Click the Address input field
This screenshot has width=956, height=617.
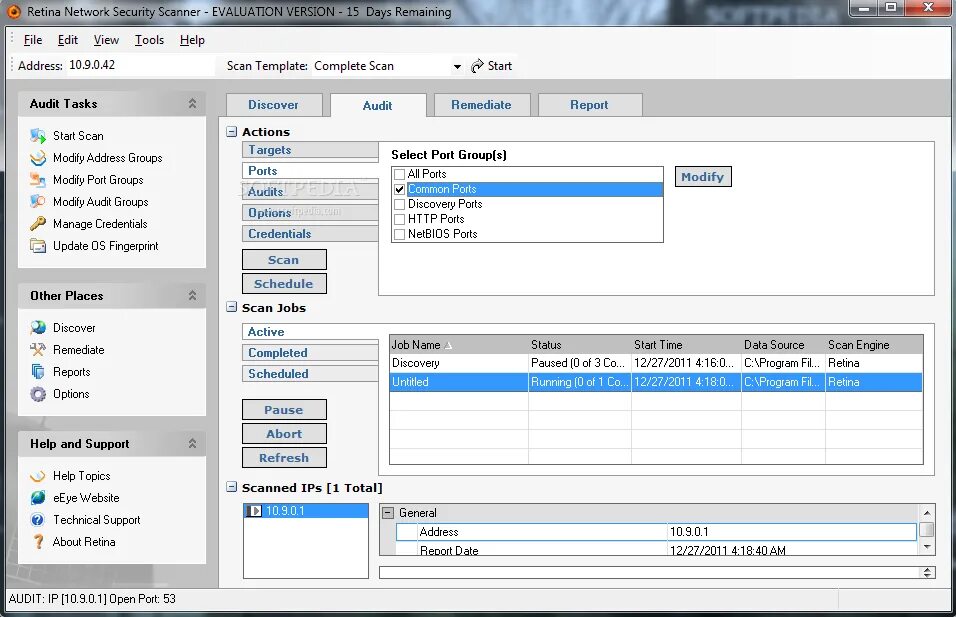point(140,65)
